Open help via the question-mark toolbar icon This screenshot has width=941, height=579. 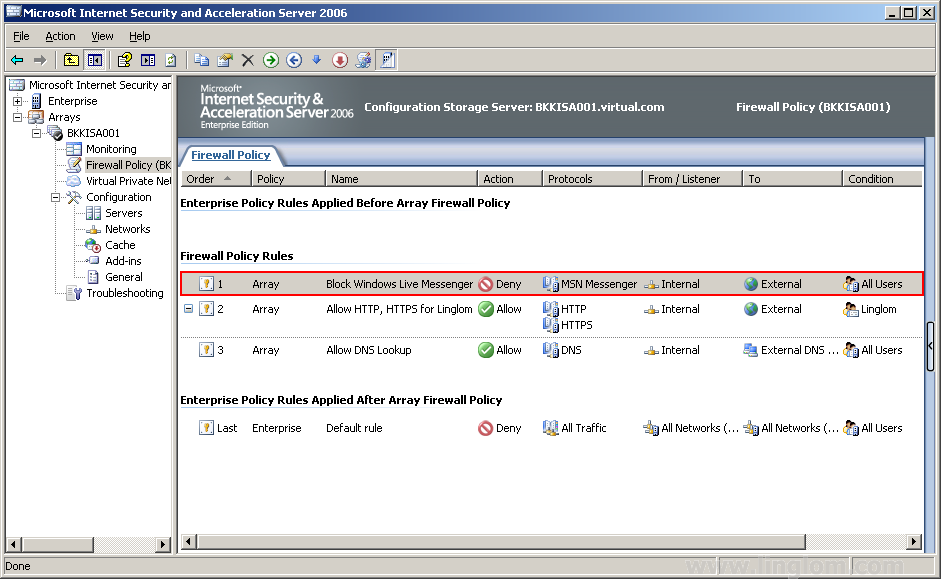pos(125,60)
